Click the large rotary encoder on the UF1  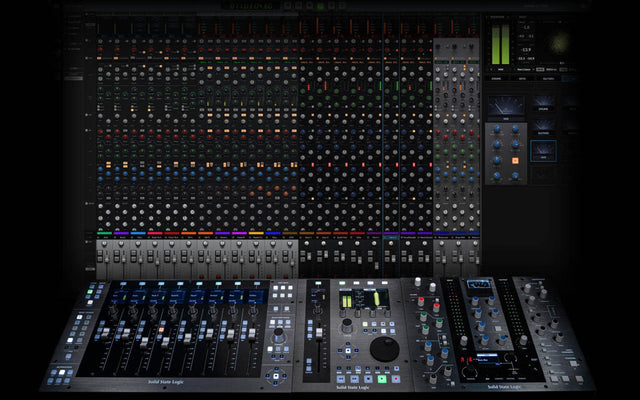coord(347,326)
